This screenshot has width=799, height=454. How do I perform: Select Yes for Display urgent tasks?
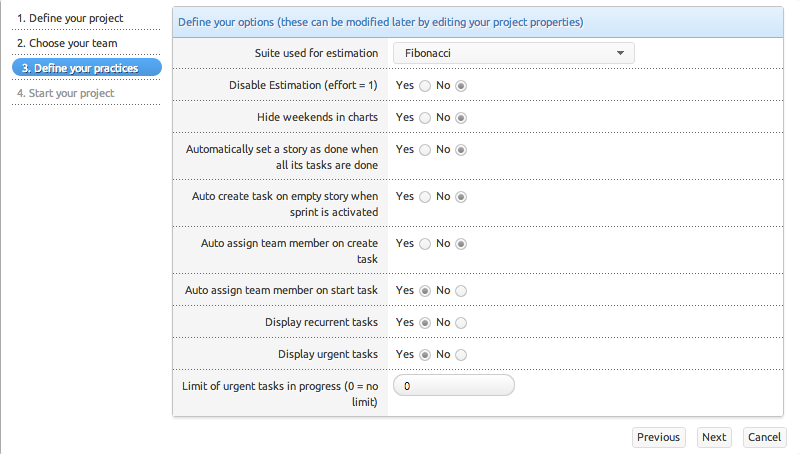[x=425, y=355]
